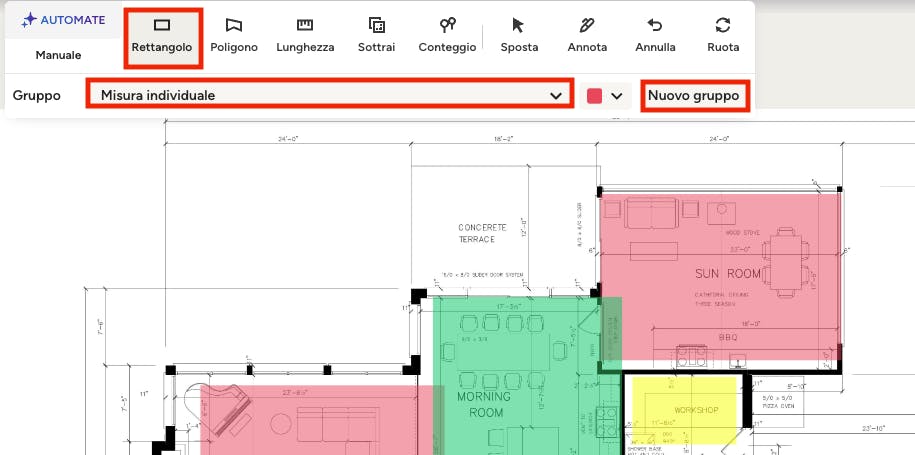
Task: Pick the Conteggio count tool
Action: coord(447,36)
